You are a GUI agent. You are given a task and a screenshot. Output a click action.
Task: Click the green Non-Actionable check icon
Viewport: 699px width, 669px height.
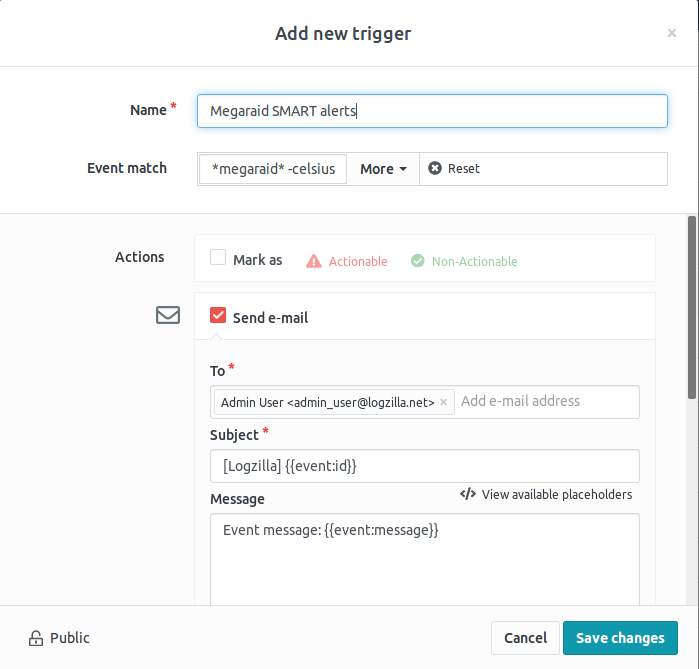click(418, 261)
